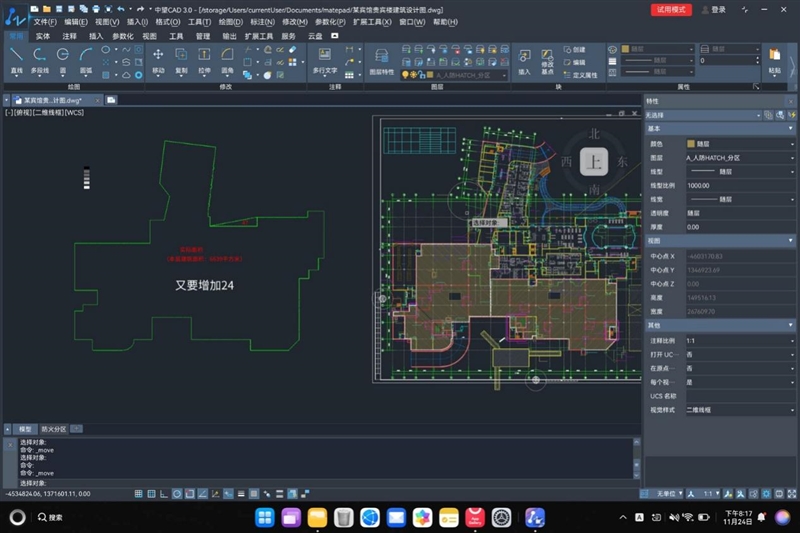
Task: Switch to the 注释 ribbon tab
Action: (x=69, y=35)
